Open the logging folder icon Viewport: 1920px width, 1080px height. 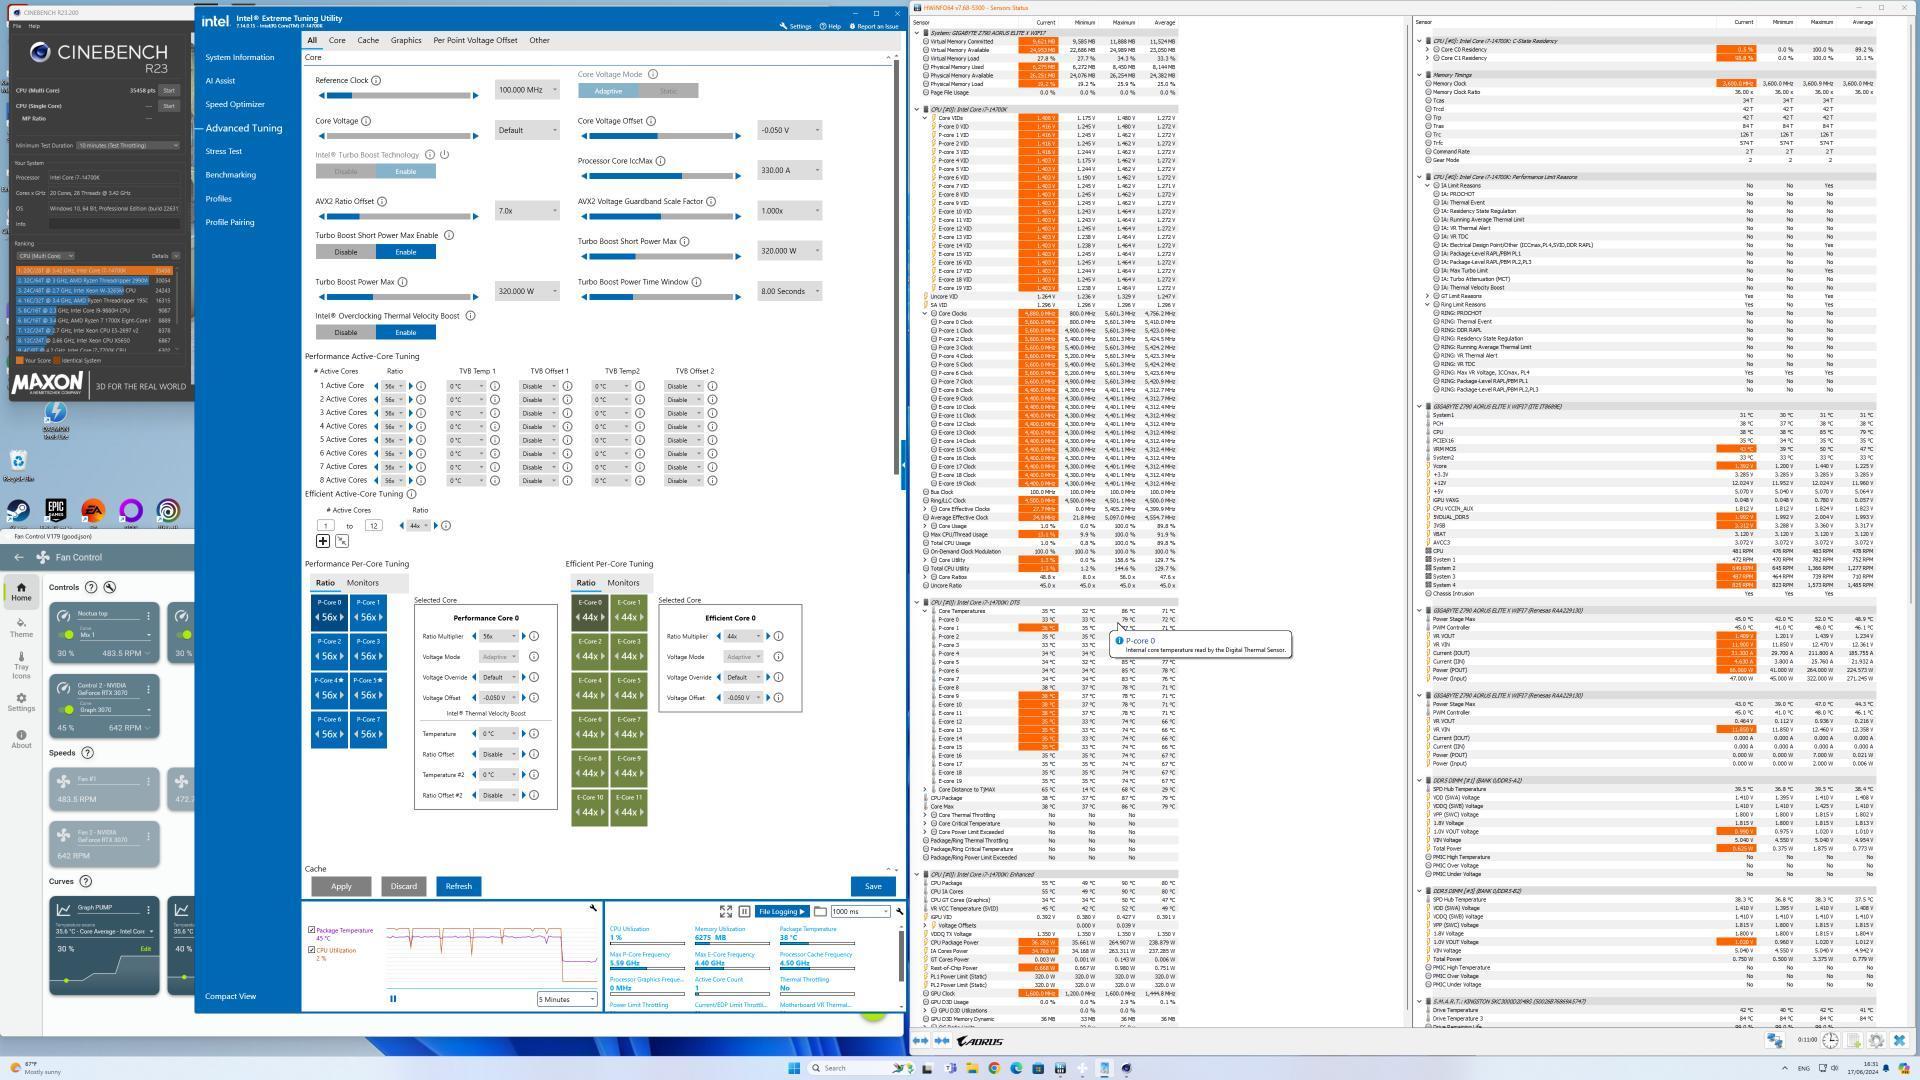tap(820, 912)
